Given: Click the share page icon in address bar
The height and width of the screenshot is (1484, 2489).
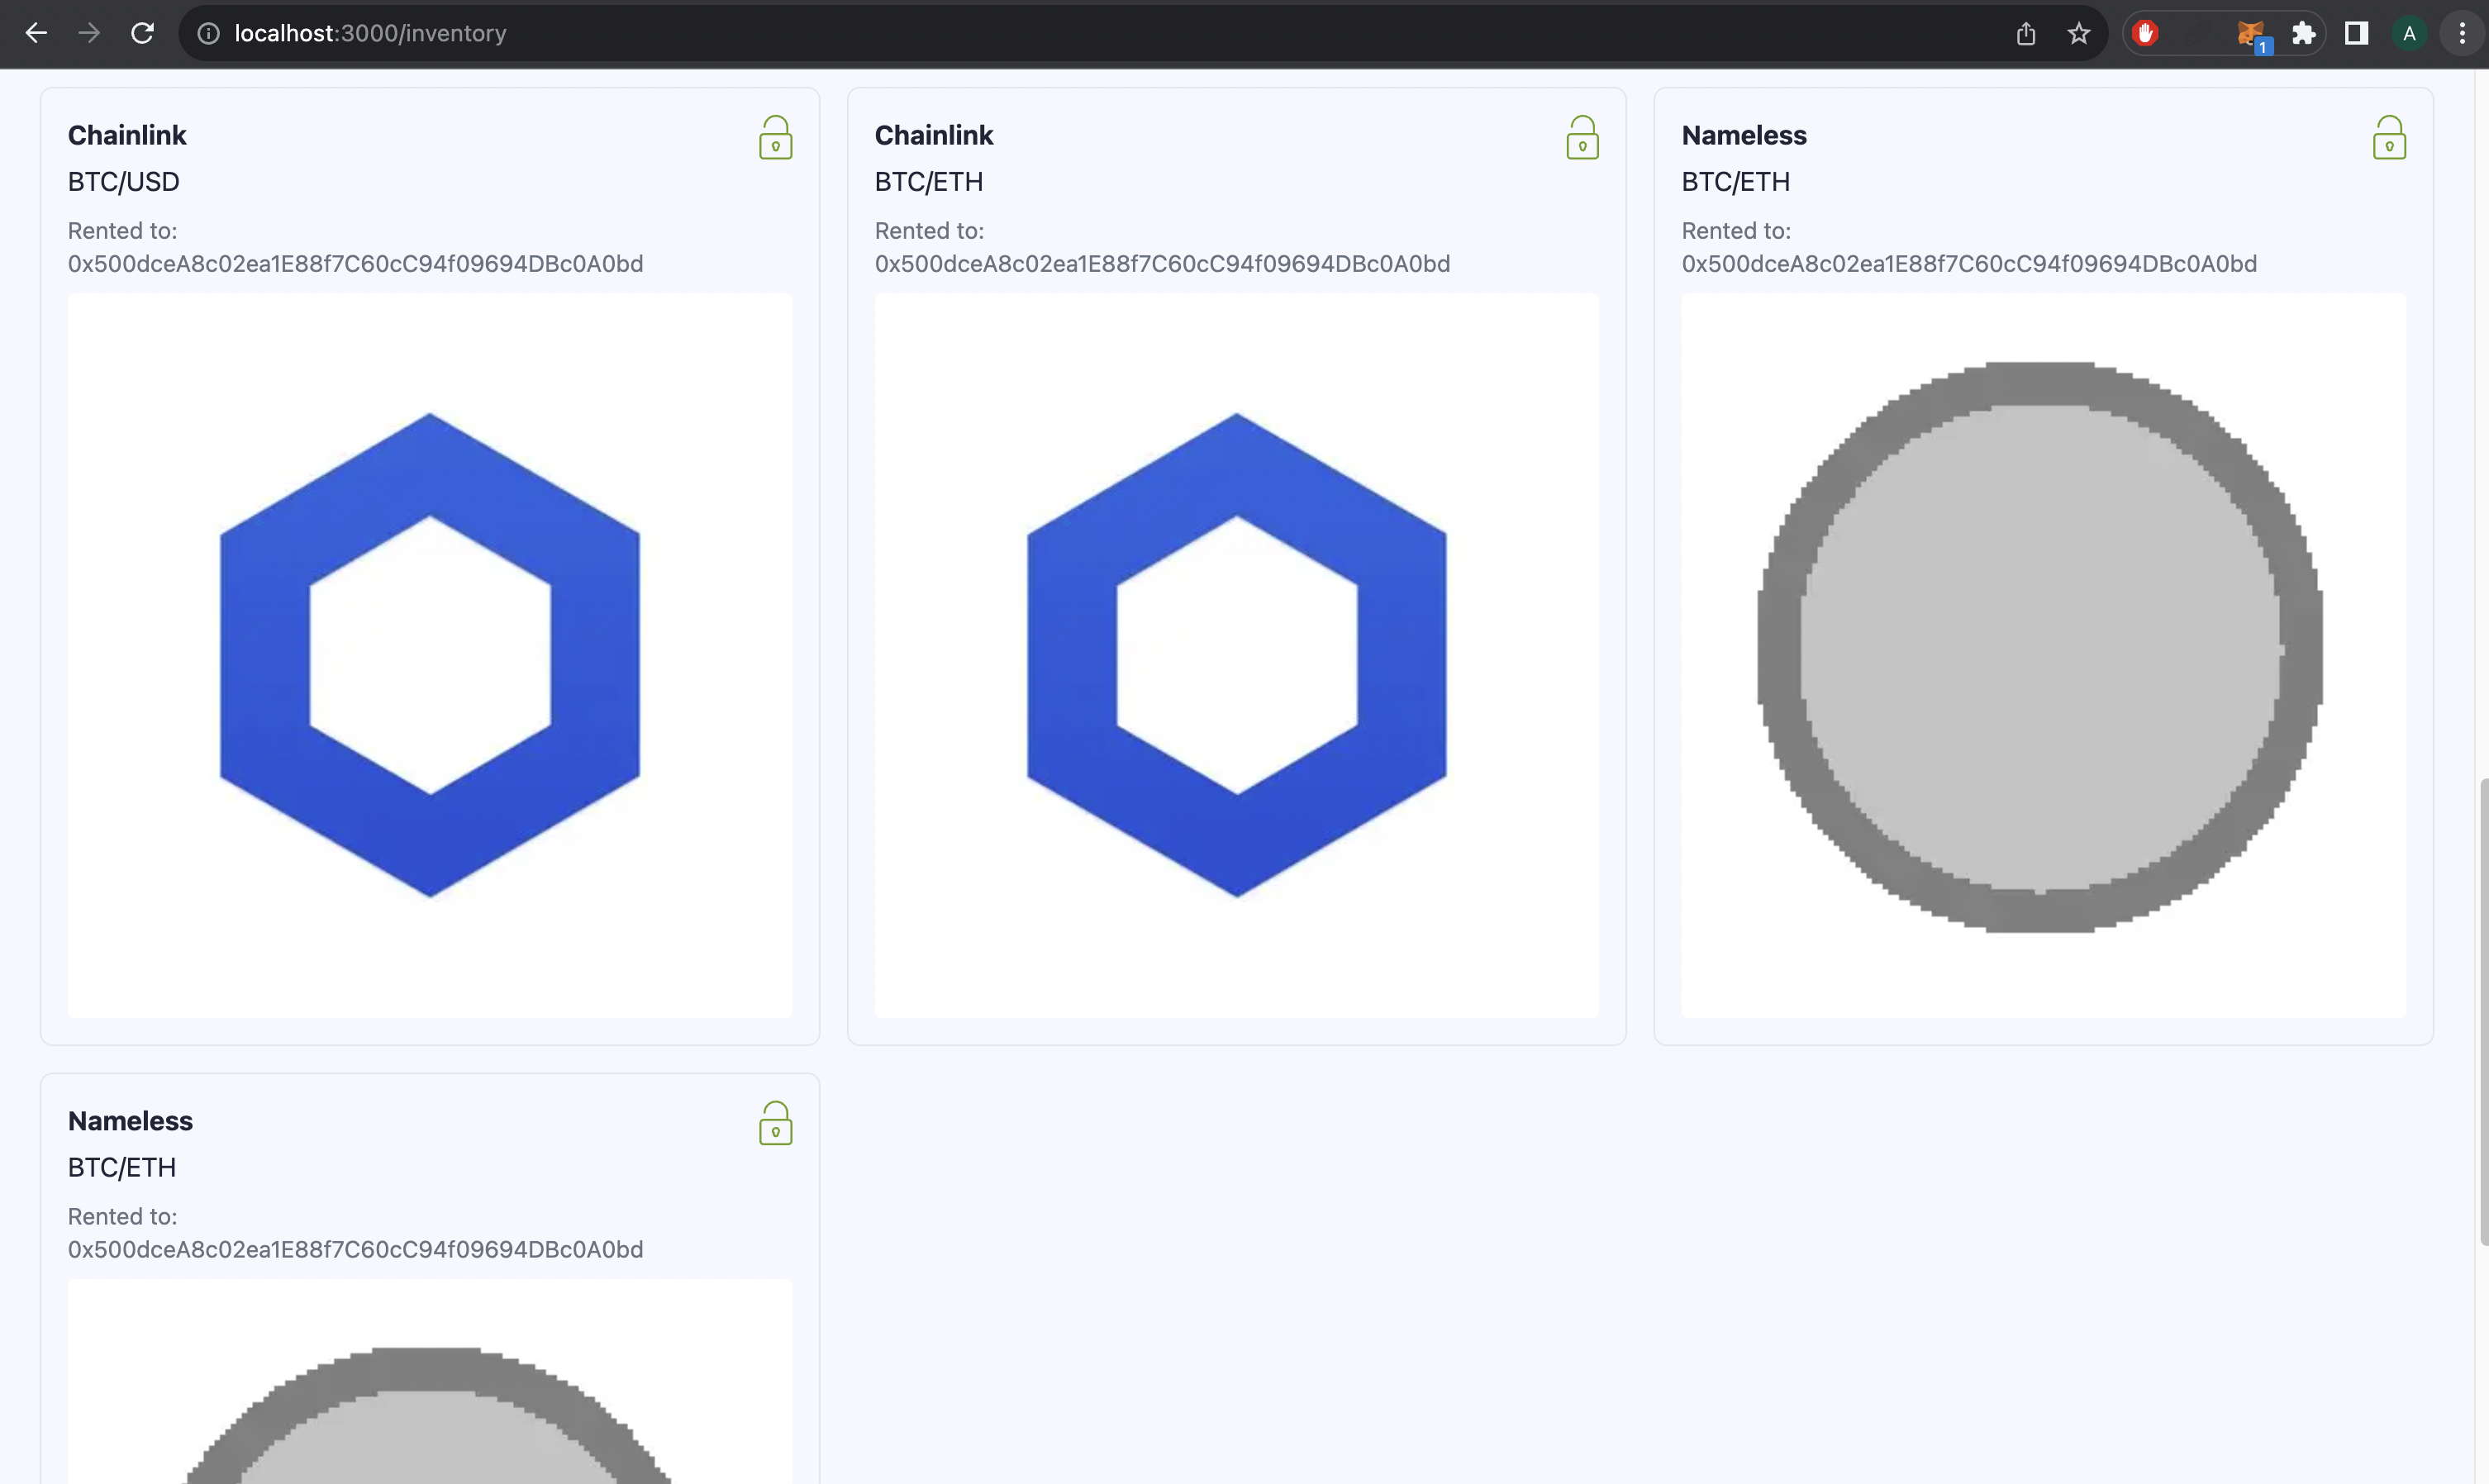Looking at the screenshot, I should pos(2026,34).
